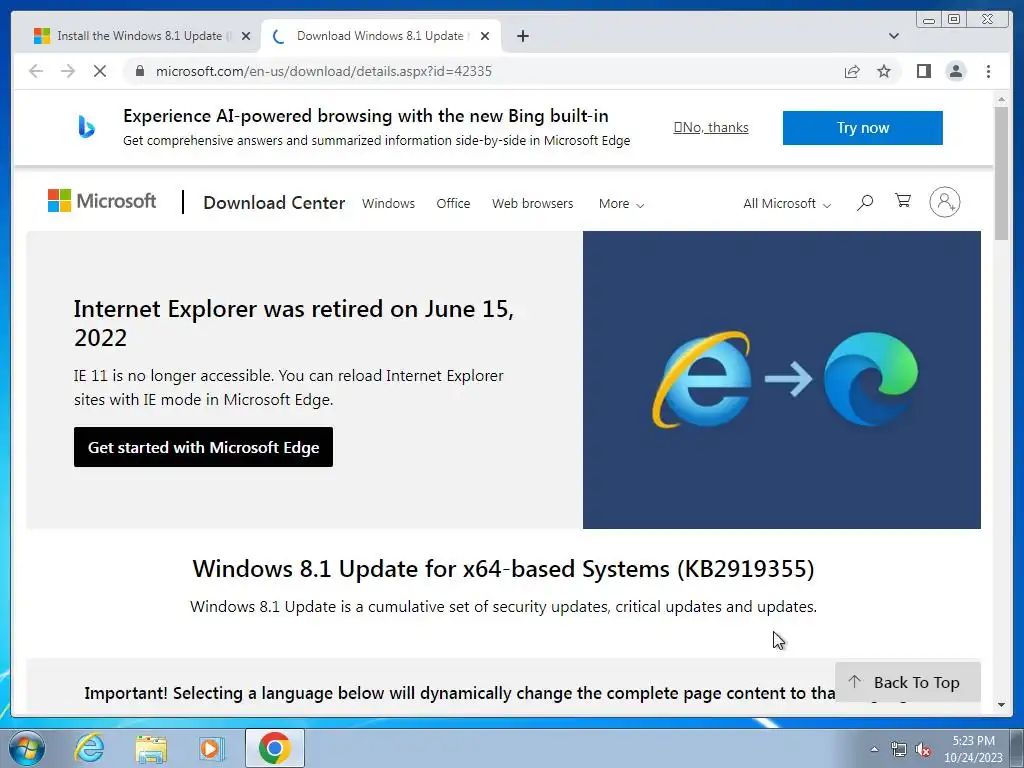
Task: Open the shopping cart icon
Action: pyautogui.click(x=903, y=200)
